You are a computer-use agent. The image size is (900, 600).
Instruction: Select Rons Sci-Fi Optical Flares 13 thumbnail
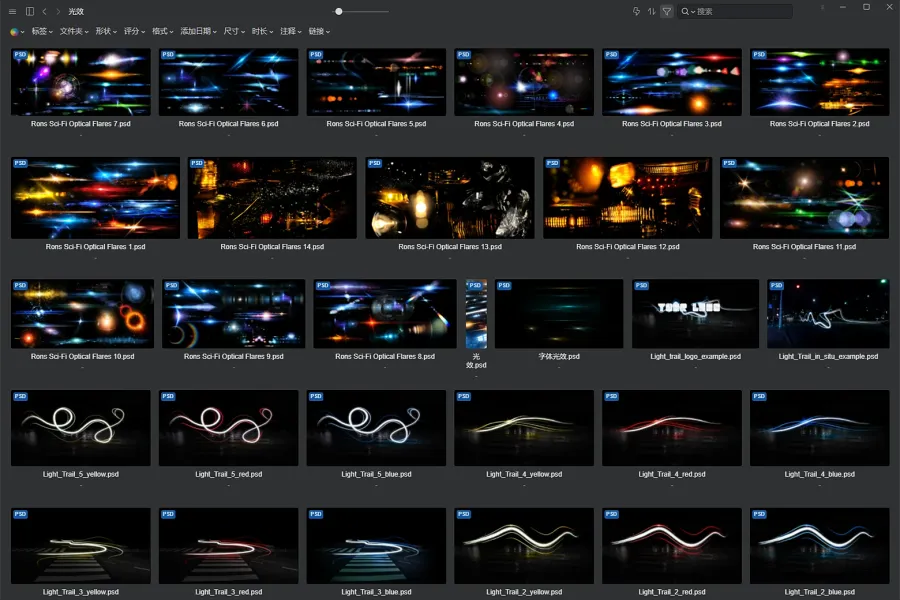coord(450,198)
